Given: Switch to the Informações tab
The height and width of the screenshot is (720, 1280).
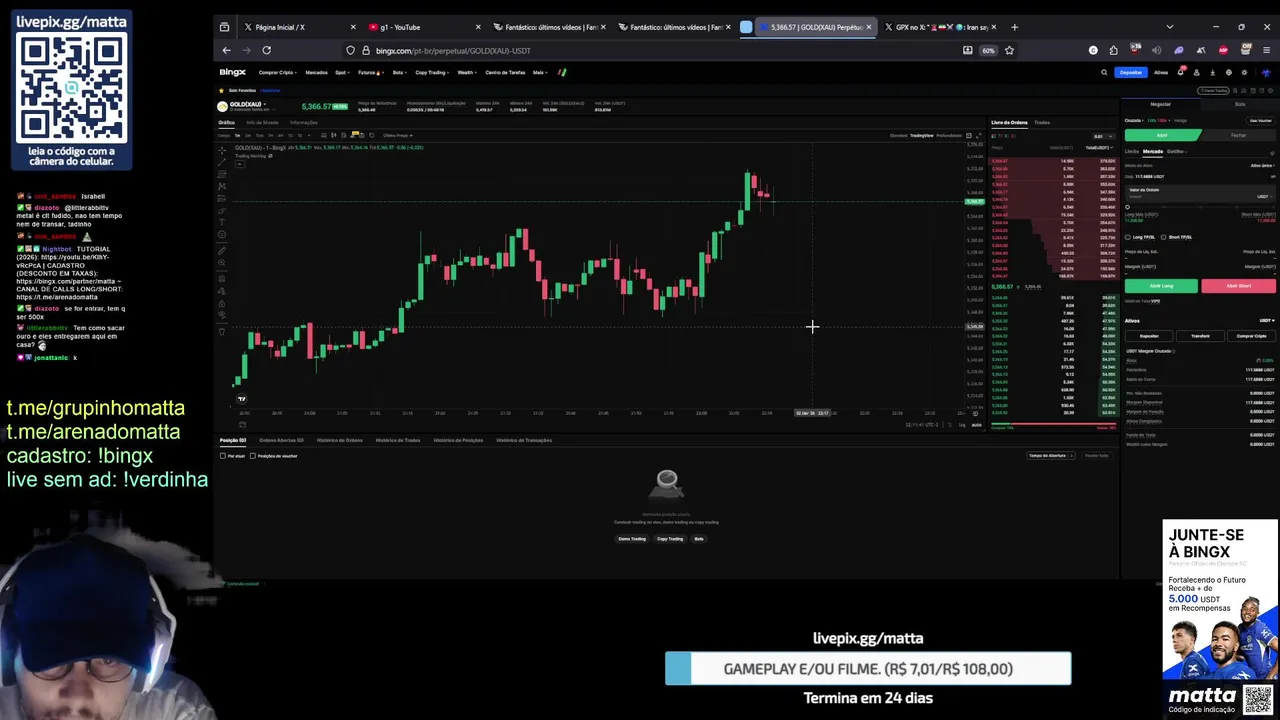Looking at the screenshot, I should click(304, 122).
